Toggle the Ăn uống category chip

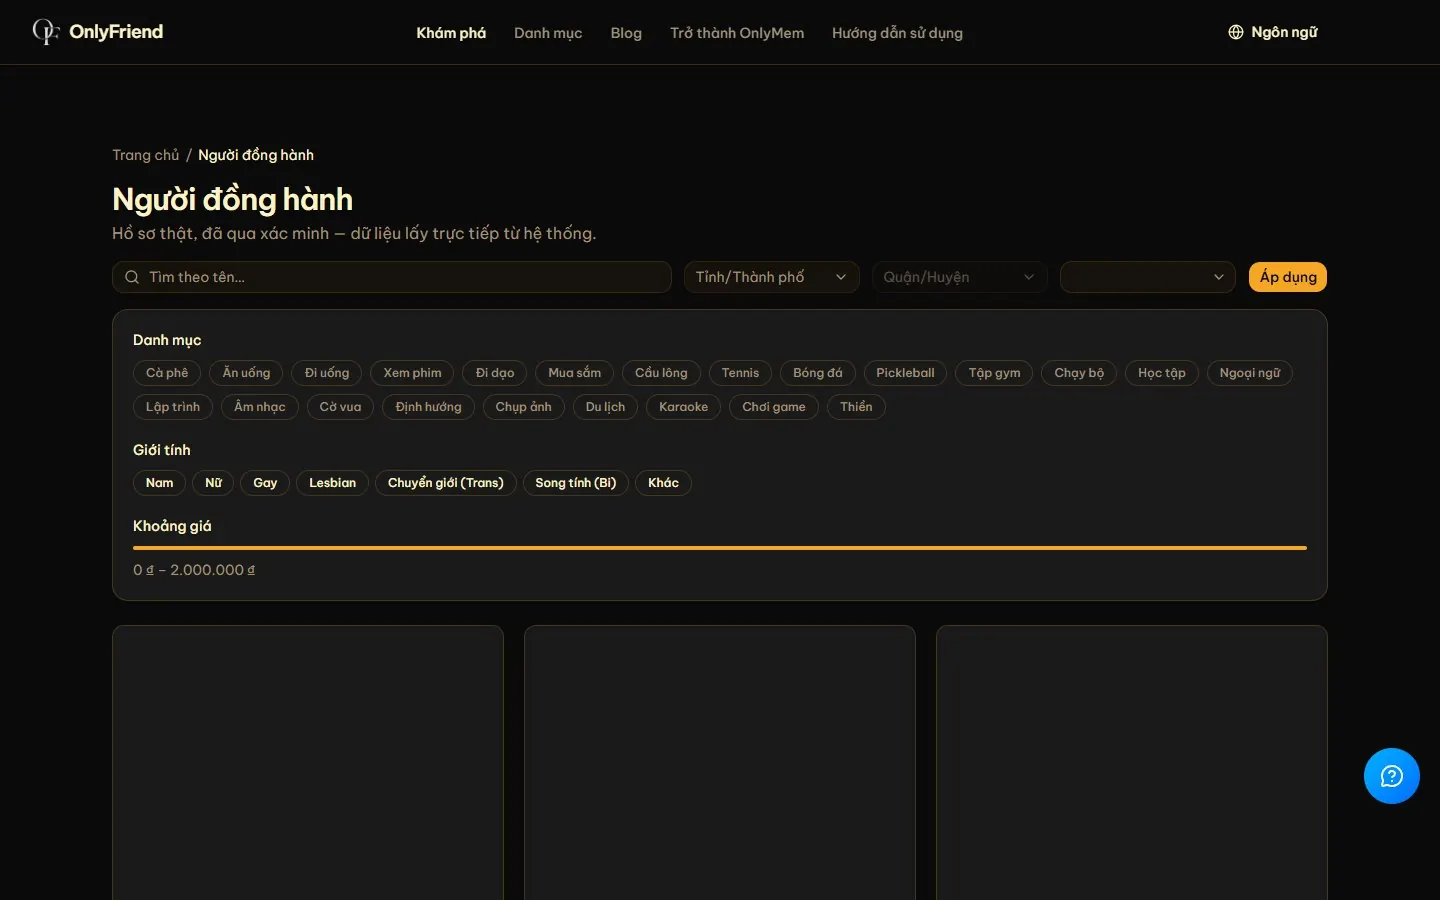[x=246, y=373]
